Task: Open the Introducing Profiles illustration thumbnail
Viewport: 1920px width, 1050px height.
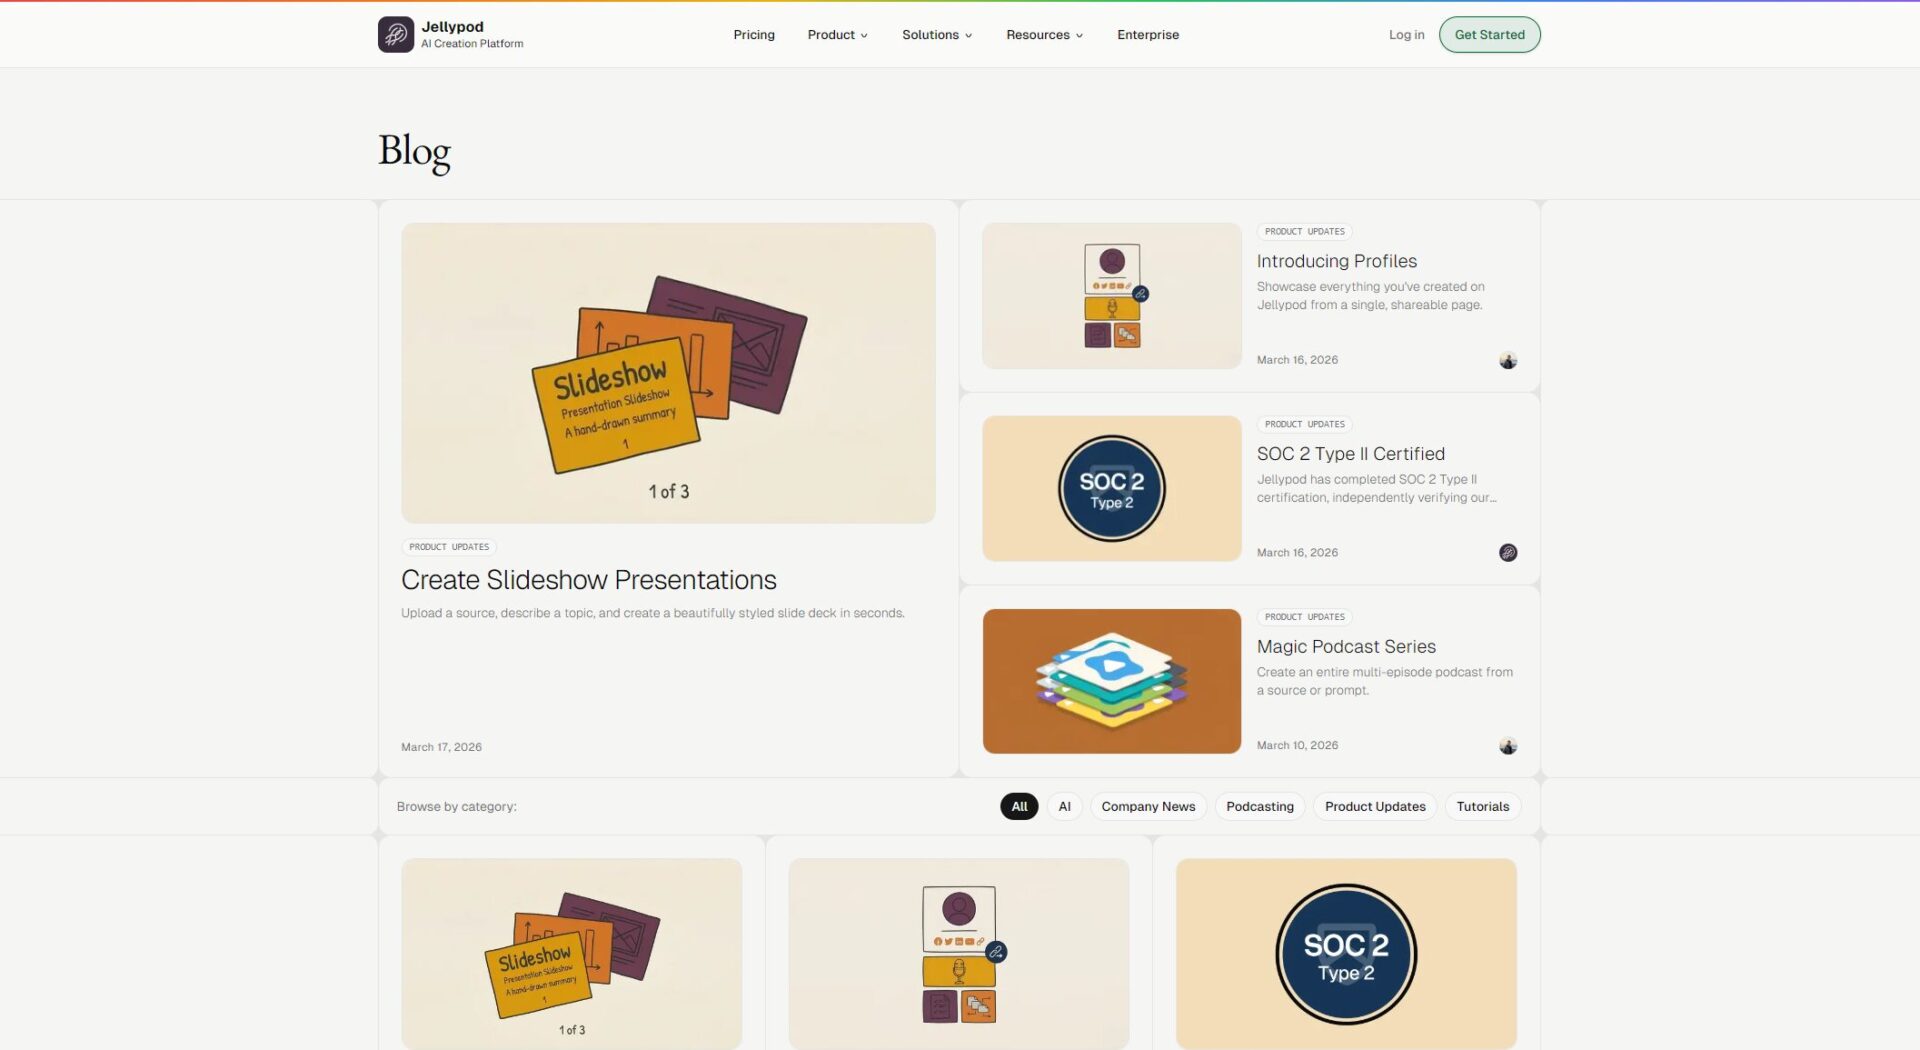Action: 1111,296
